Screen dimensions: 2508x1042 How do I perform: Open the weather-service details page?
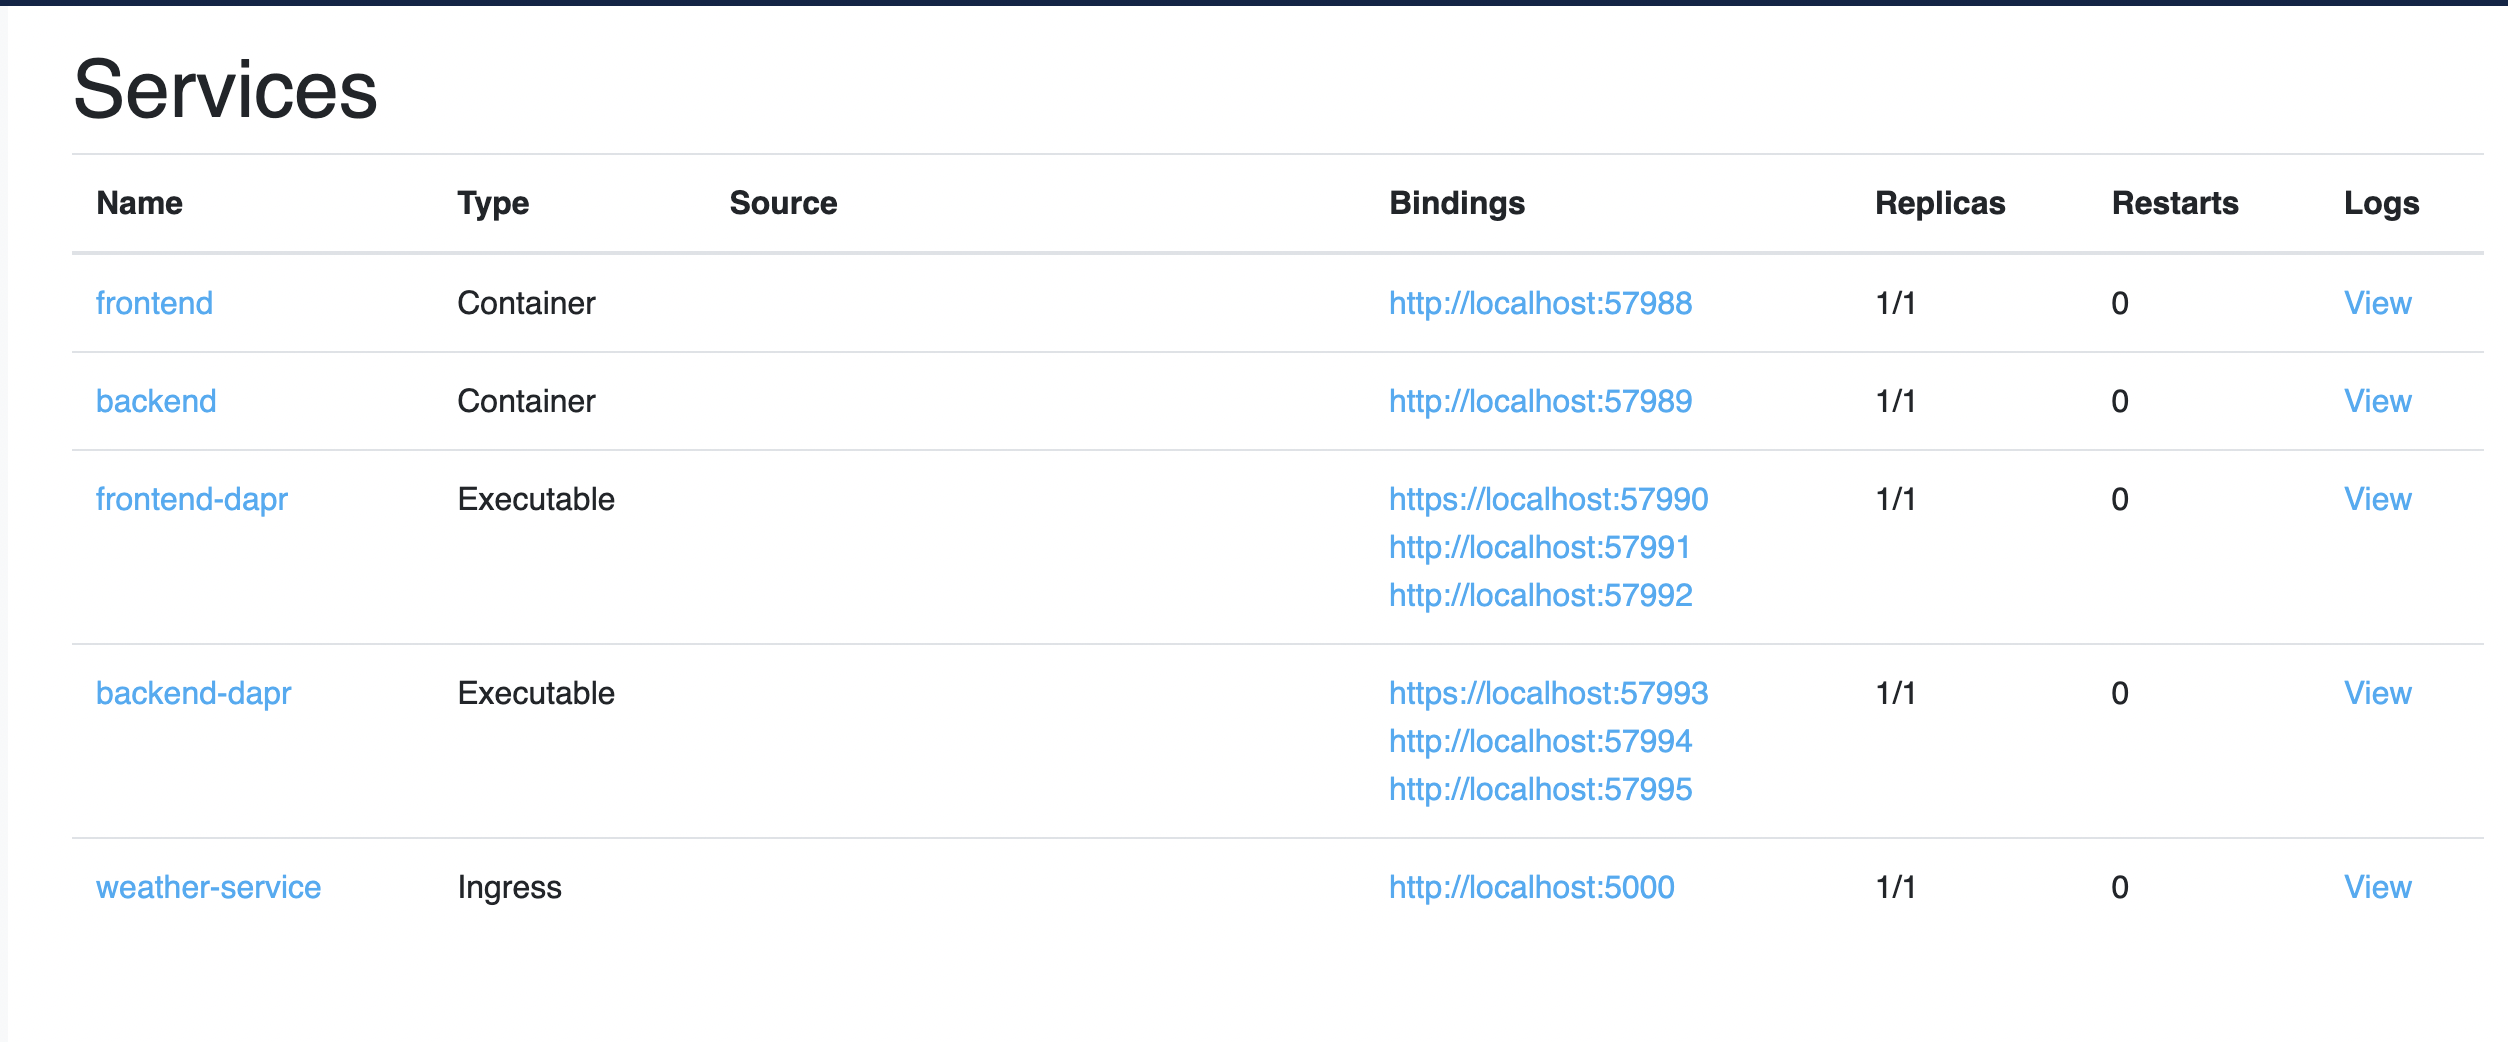208,886
